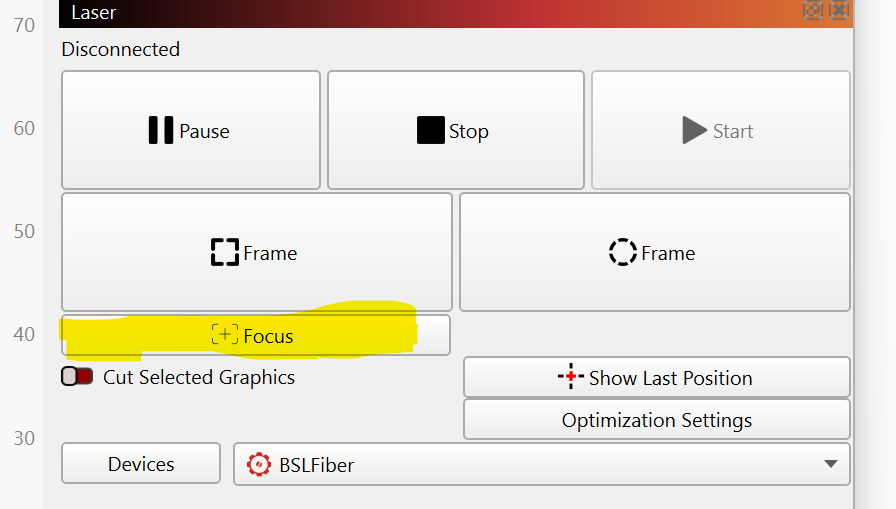Click the Show Last Position button
This screenshot has width=896, height=509.
[656, 378]
